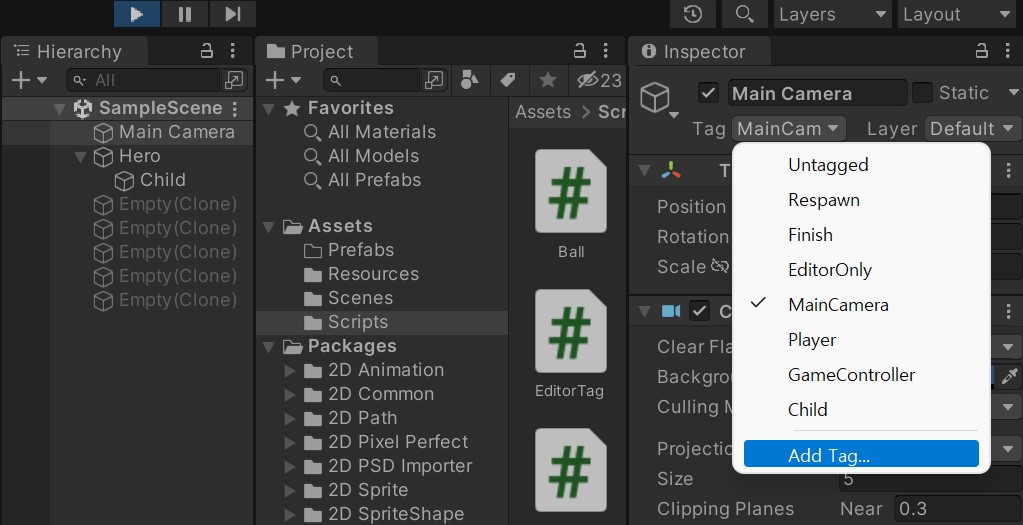The width and height of the screenshot is (1023, 525).
Task: Collapse the Favorites section arrow
Action: (x=268, y=108)
